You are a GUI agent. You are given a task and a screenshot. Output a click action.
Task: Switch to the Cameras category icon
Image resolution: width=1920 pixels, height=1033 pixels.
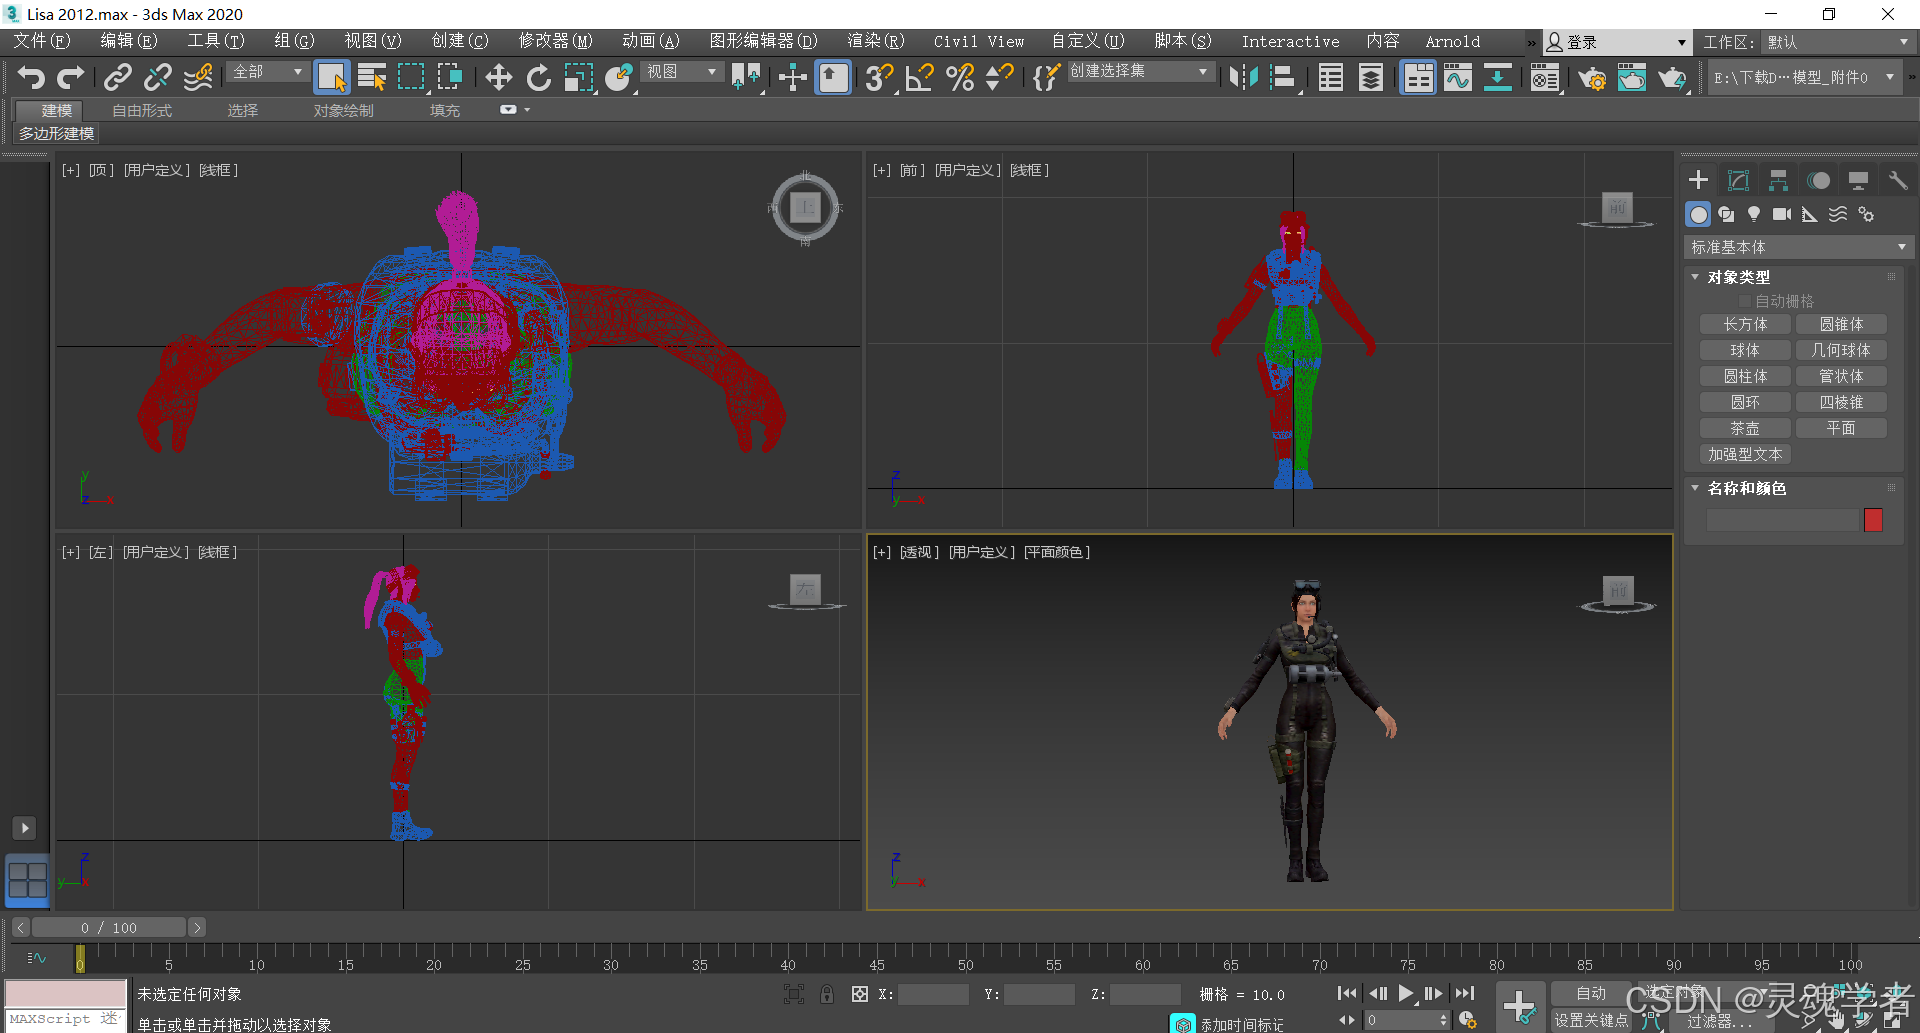1781,214
